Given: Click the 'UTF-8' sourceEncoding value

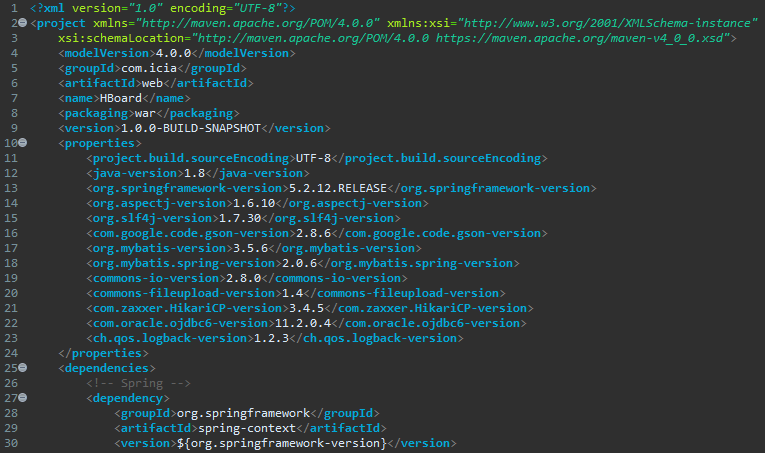Looking at the screenshot, I should pyautogui.click(x=314, y=158).
